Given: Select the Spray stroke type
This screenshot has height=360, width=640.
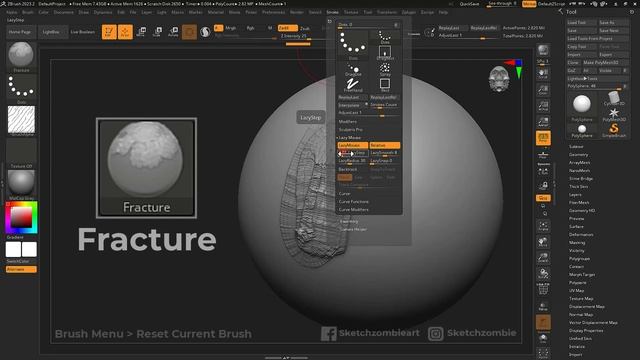Looking at the screenshot, I should pyautogui.click(x=384, y=69).
